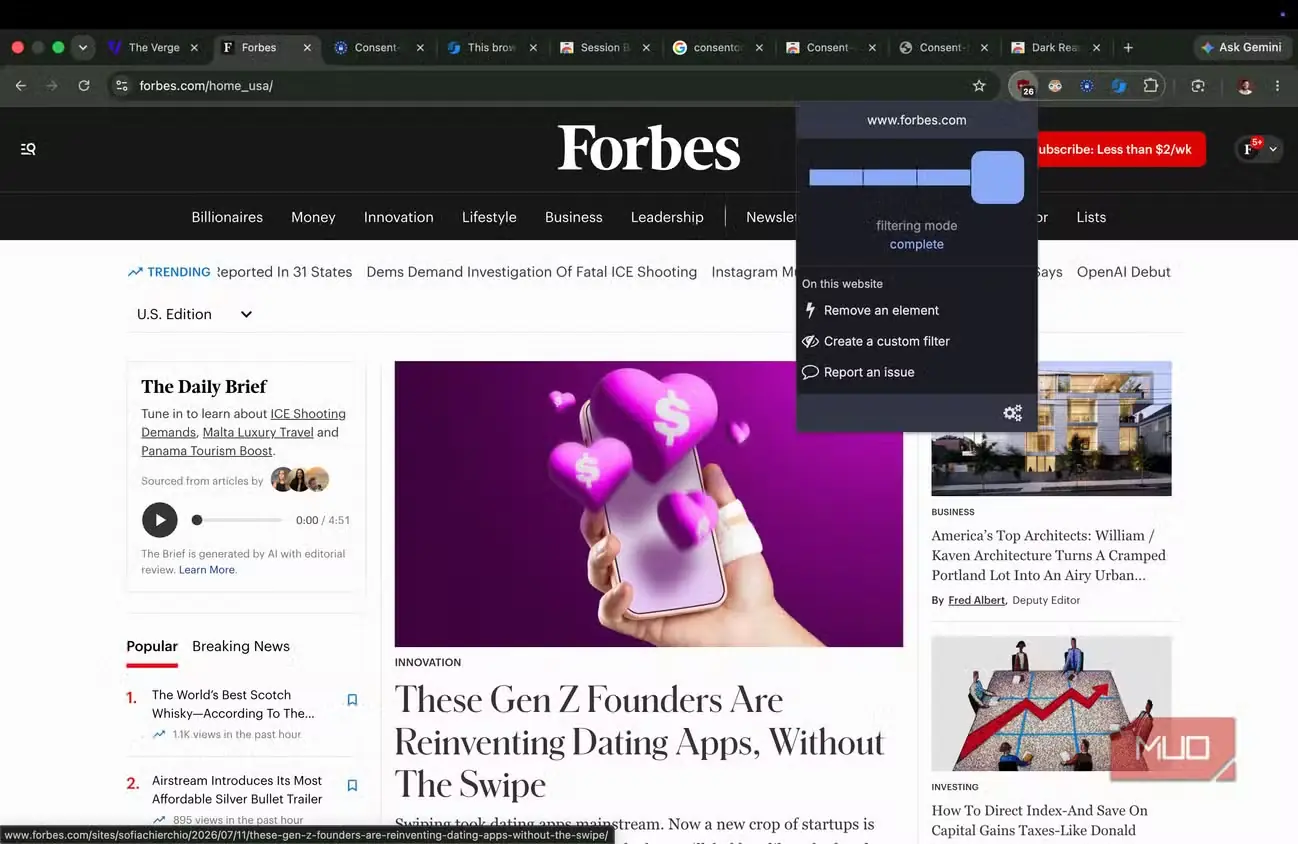This screenshot has height=844, width=1298.
Task: Open Lists navigation section
Action: click(1091, 217)
